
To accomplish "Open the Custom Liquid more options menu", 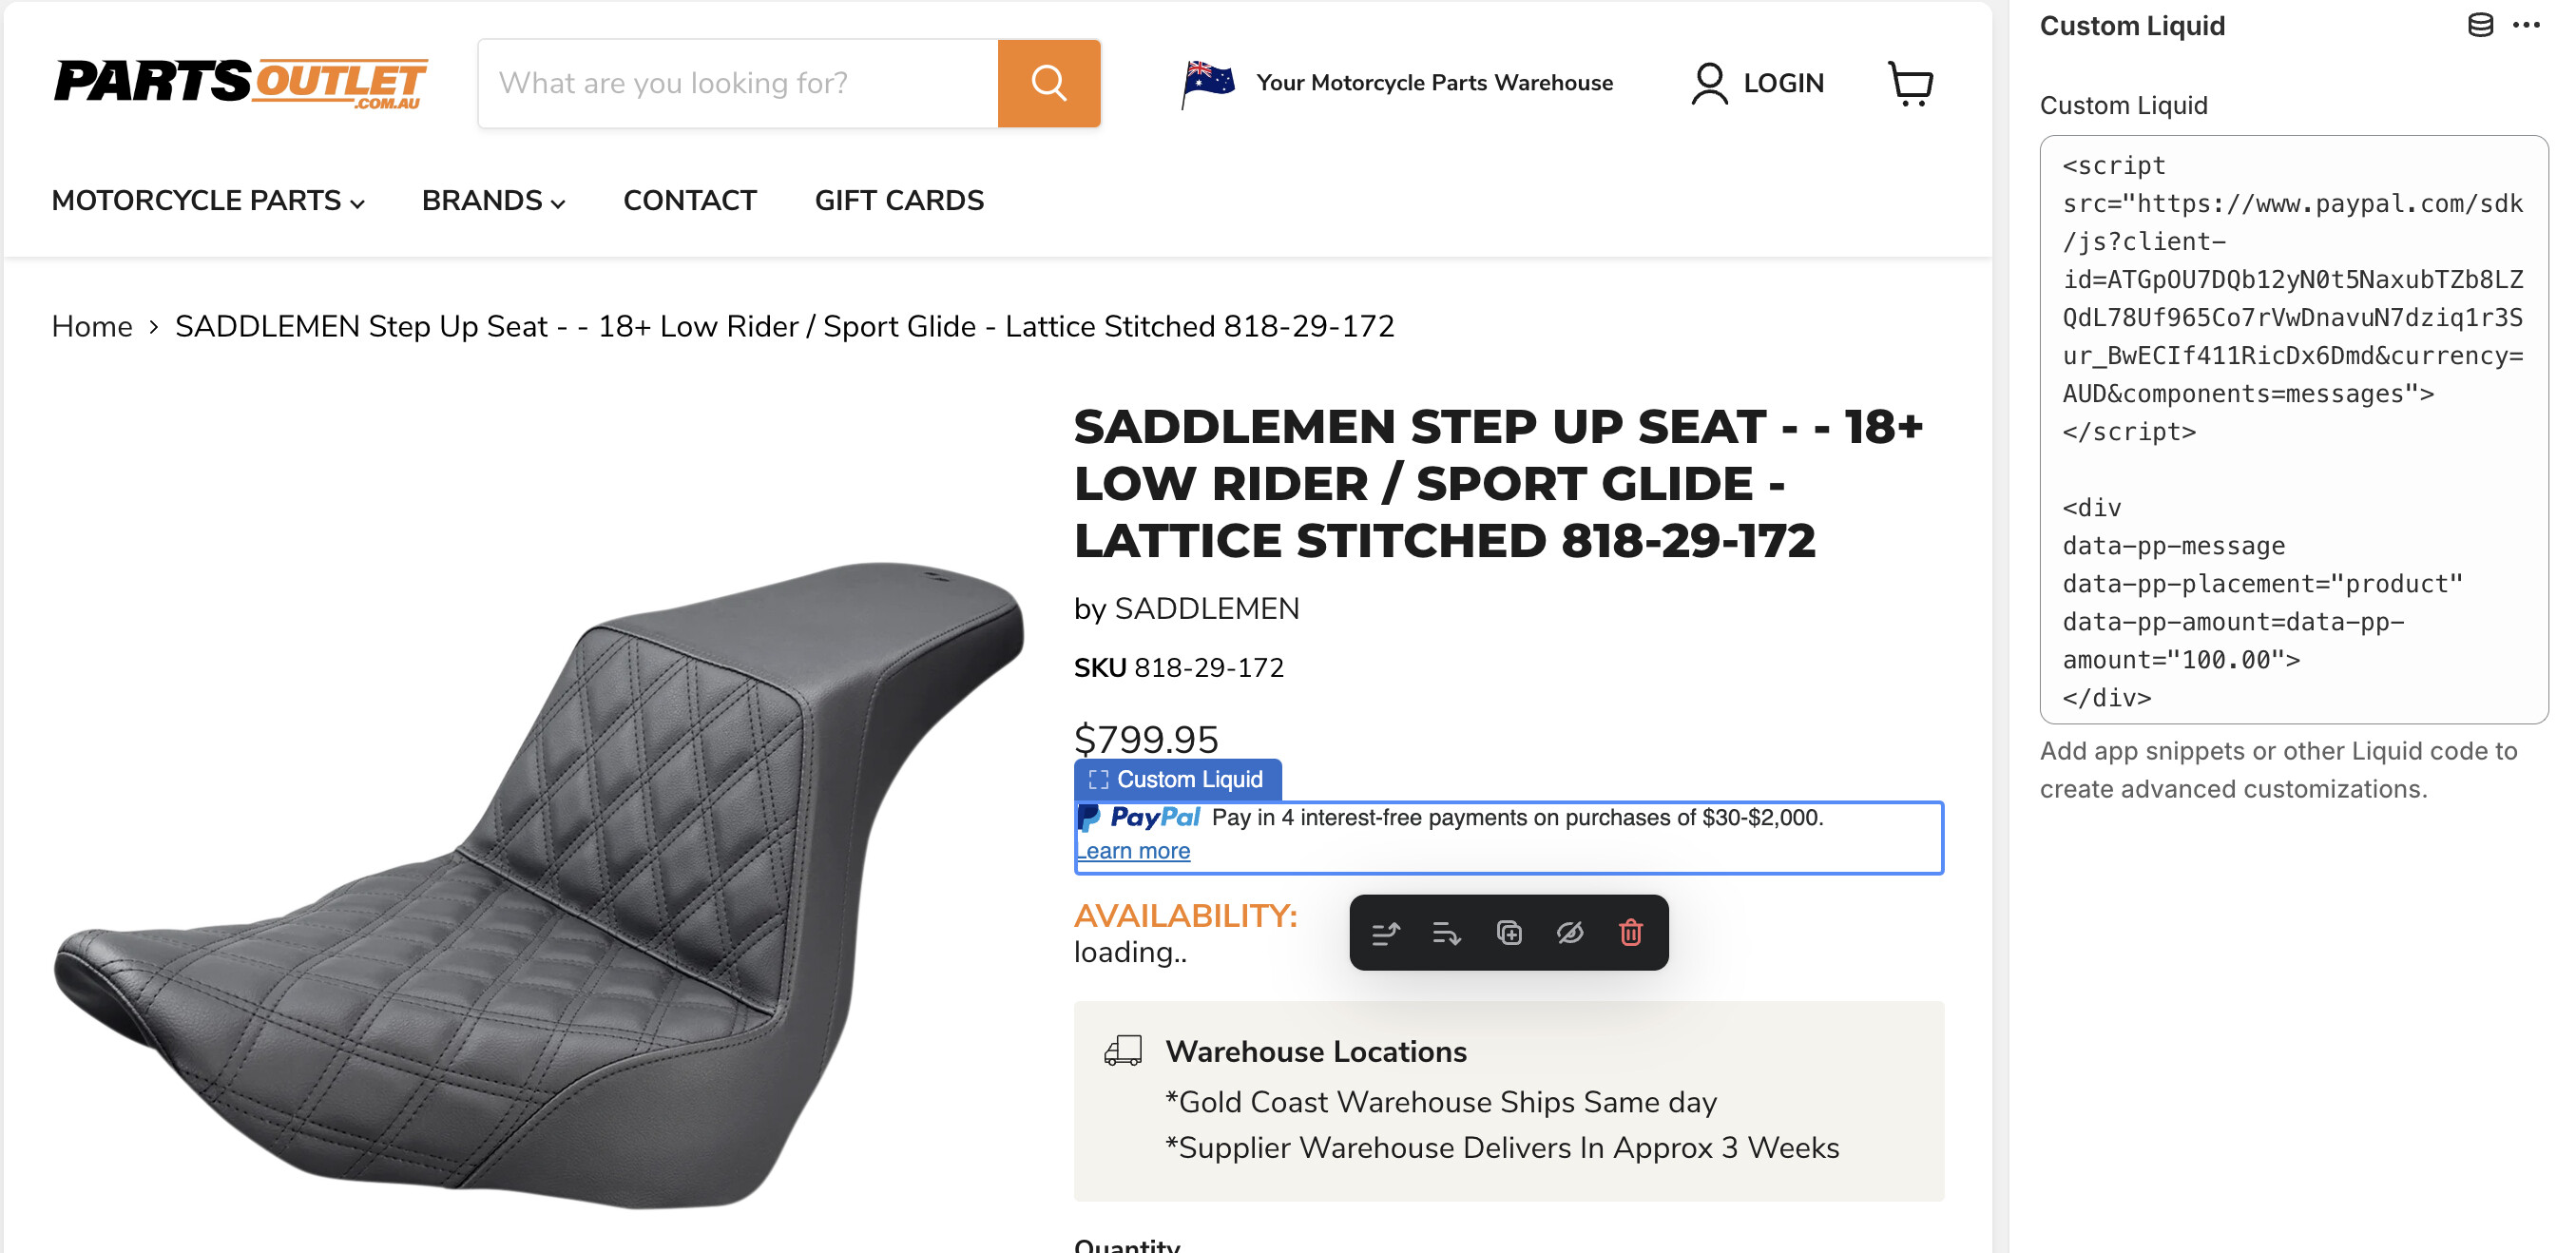I will point(2526,25).
